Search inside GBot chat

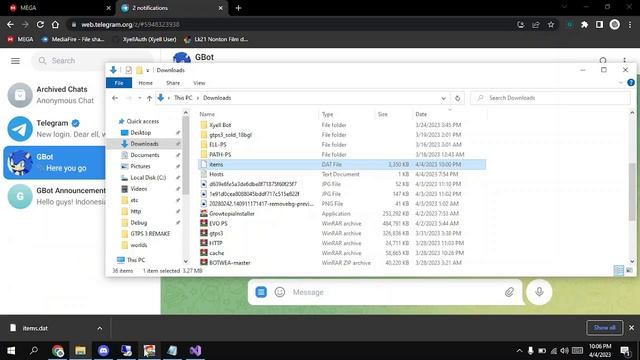603,61
